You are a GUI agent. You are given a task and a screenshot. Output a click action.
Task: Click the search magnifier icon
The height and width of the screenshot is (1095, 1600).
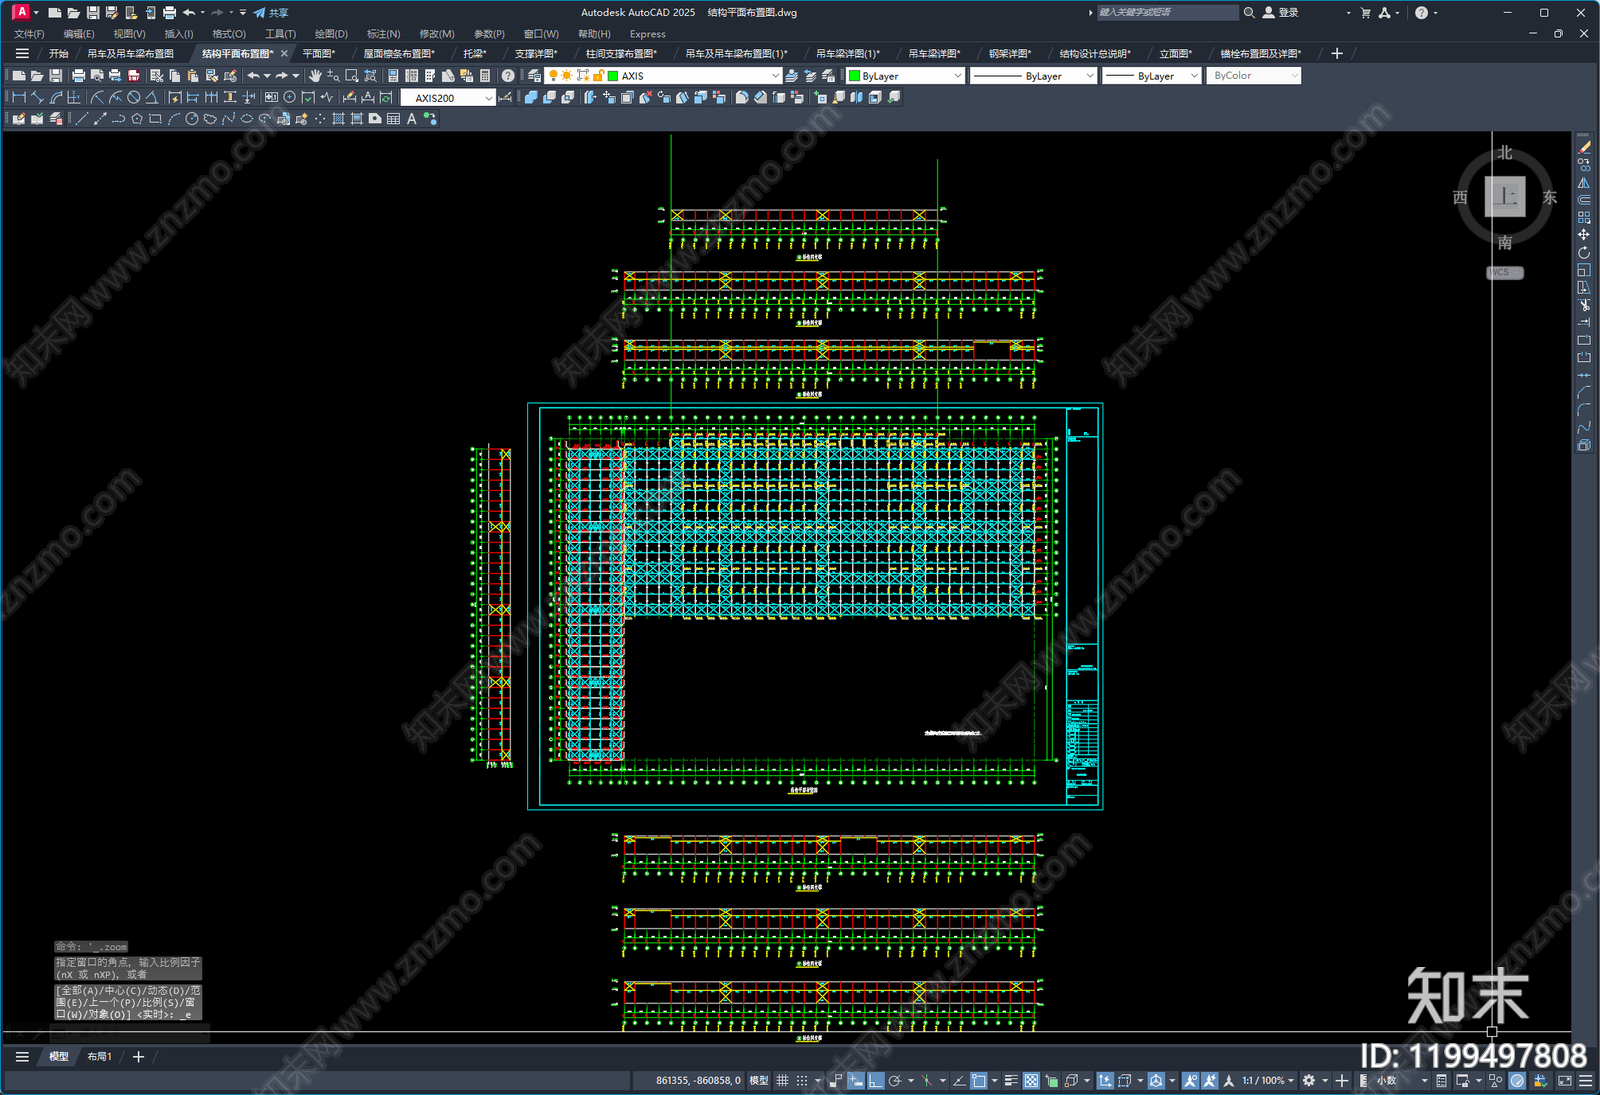point(1249,13)
